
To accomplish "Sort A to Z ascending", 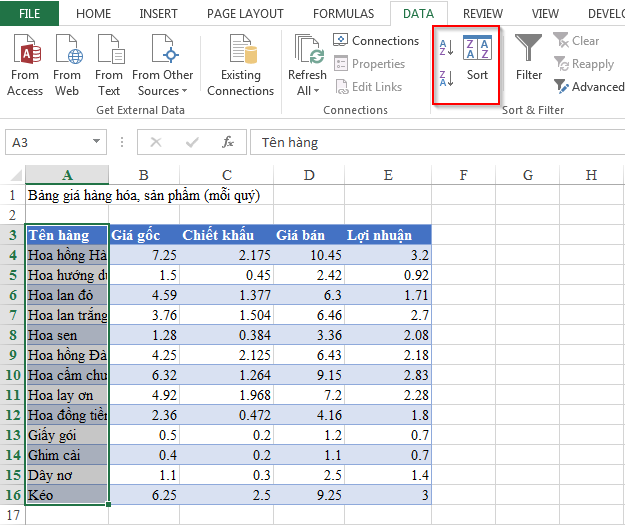I will click(446, 47).
